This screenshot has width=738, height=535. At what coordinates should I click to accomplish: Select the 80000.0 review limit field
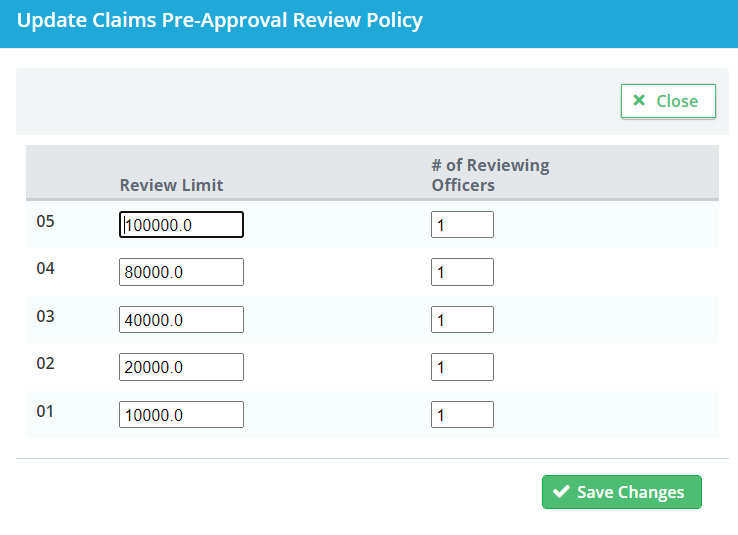click(x=181, y=272)
